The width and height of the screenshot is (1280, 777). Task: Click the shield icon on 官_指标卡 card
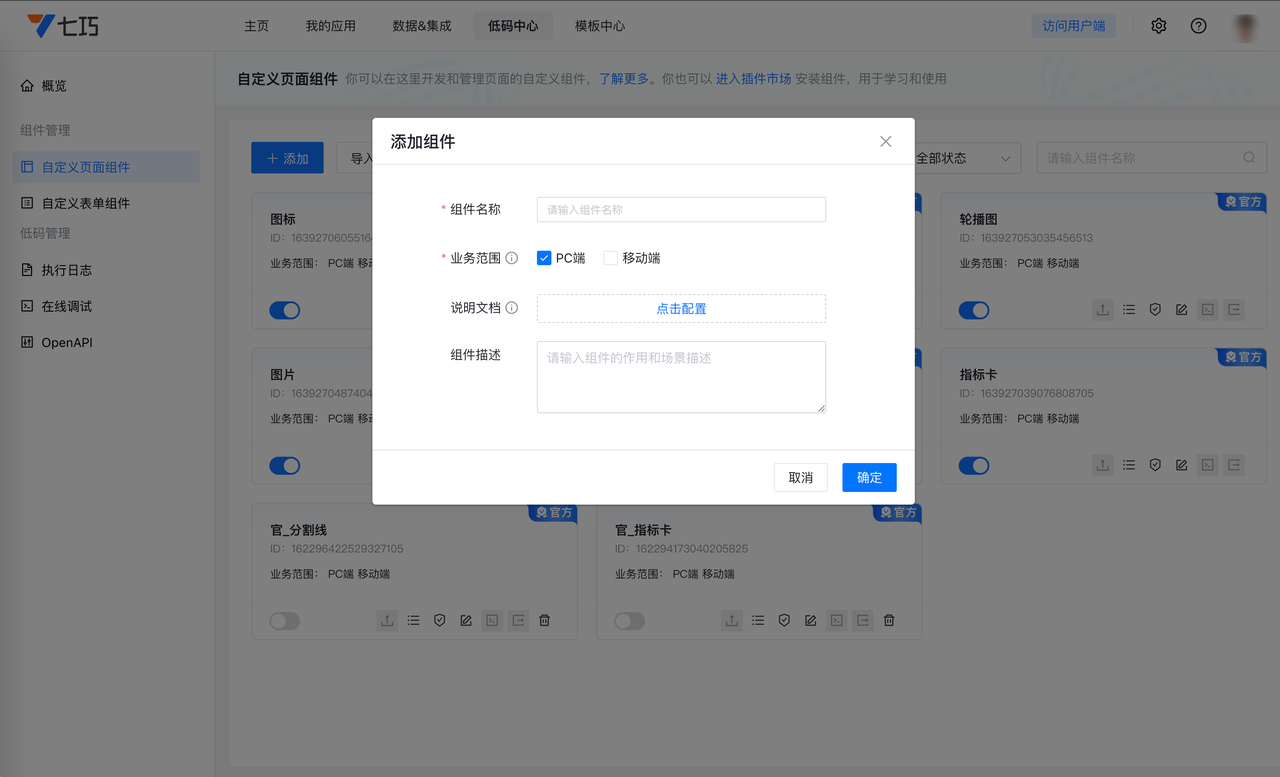coord(784,621)
